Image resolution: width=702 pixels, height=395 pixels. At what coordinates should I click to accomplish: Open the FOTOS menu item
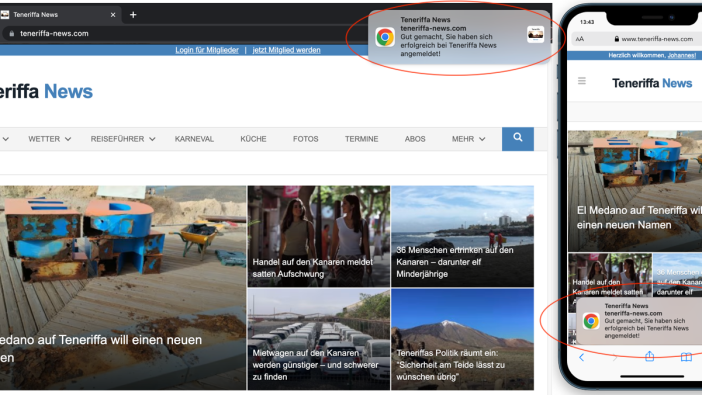(x=305, y=139)
